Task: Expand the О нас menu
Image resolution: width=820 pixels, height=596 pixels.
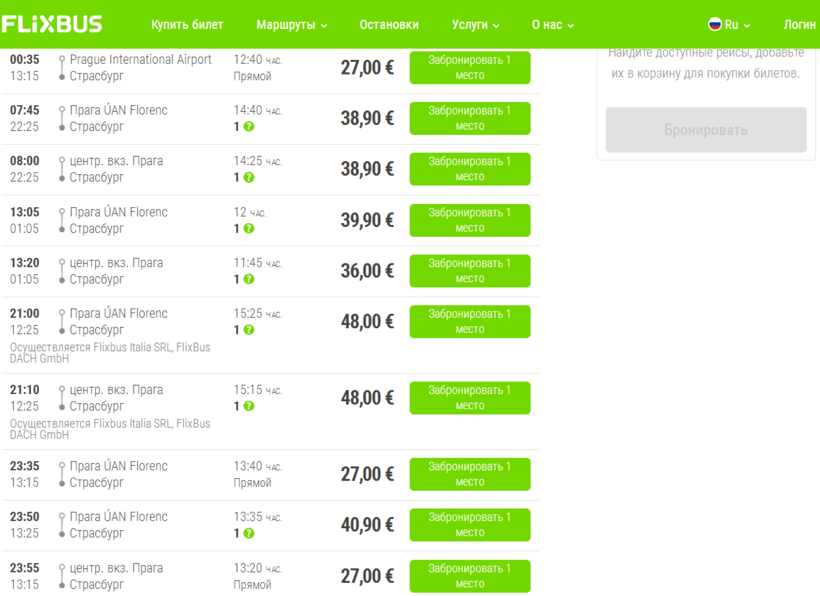Action: [551, 25]
